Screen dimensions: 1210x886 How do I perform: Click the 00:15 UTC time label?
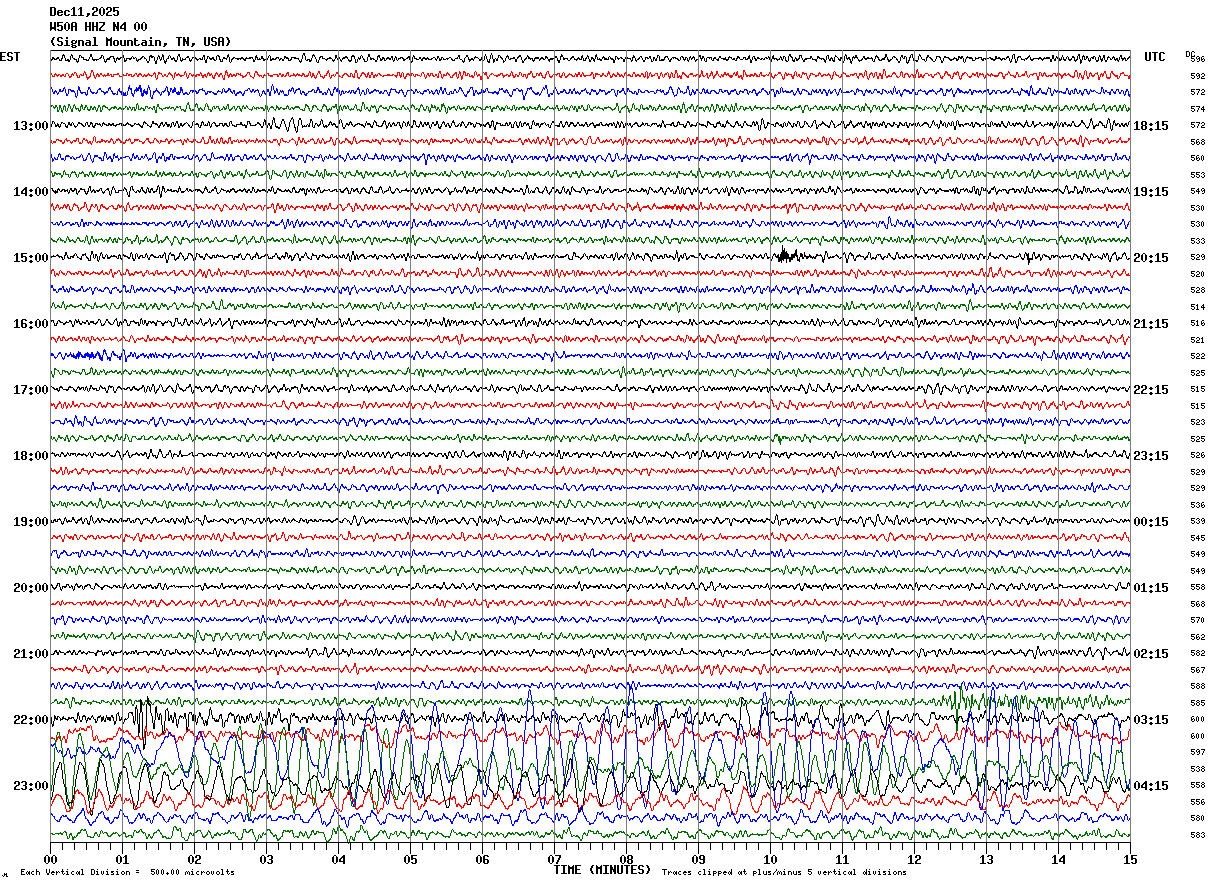(1151, 522)
